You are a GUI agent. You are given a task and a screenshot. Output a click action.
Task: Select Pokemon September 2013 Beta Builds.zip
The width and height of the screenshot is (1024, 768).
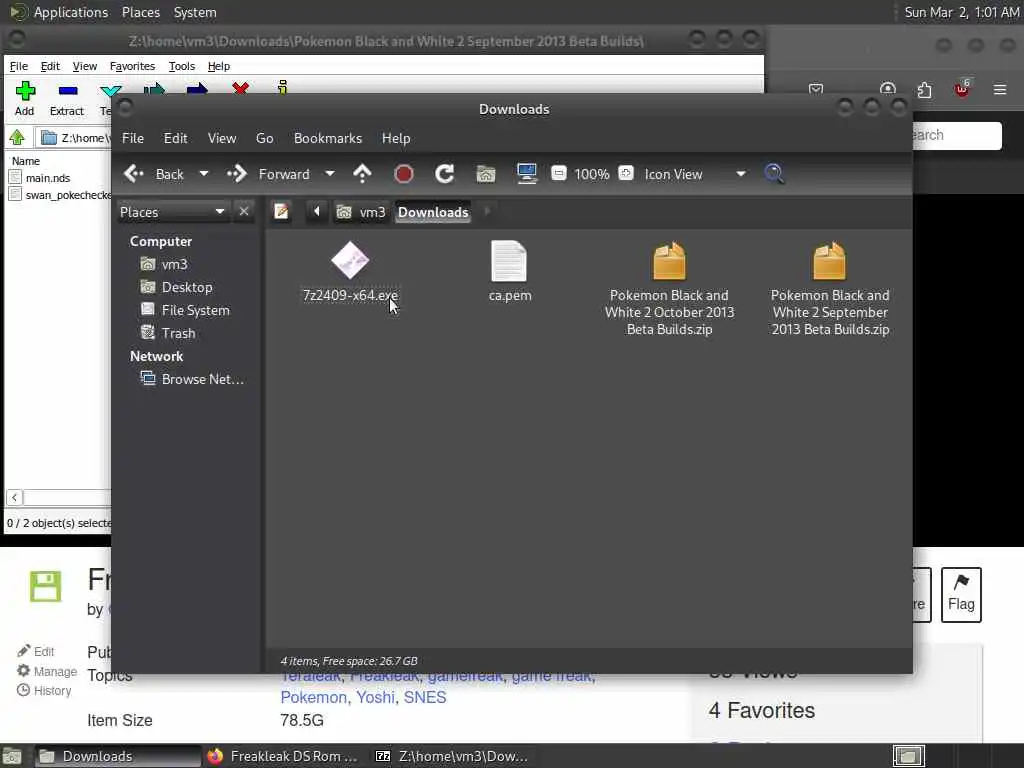point(829,287)
